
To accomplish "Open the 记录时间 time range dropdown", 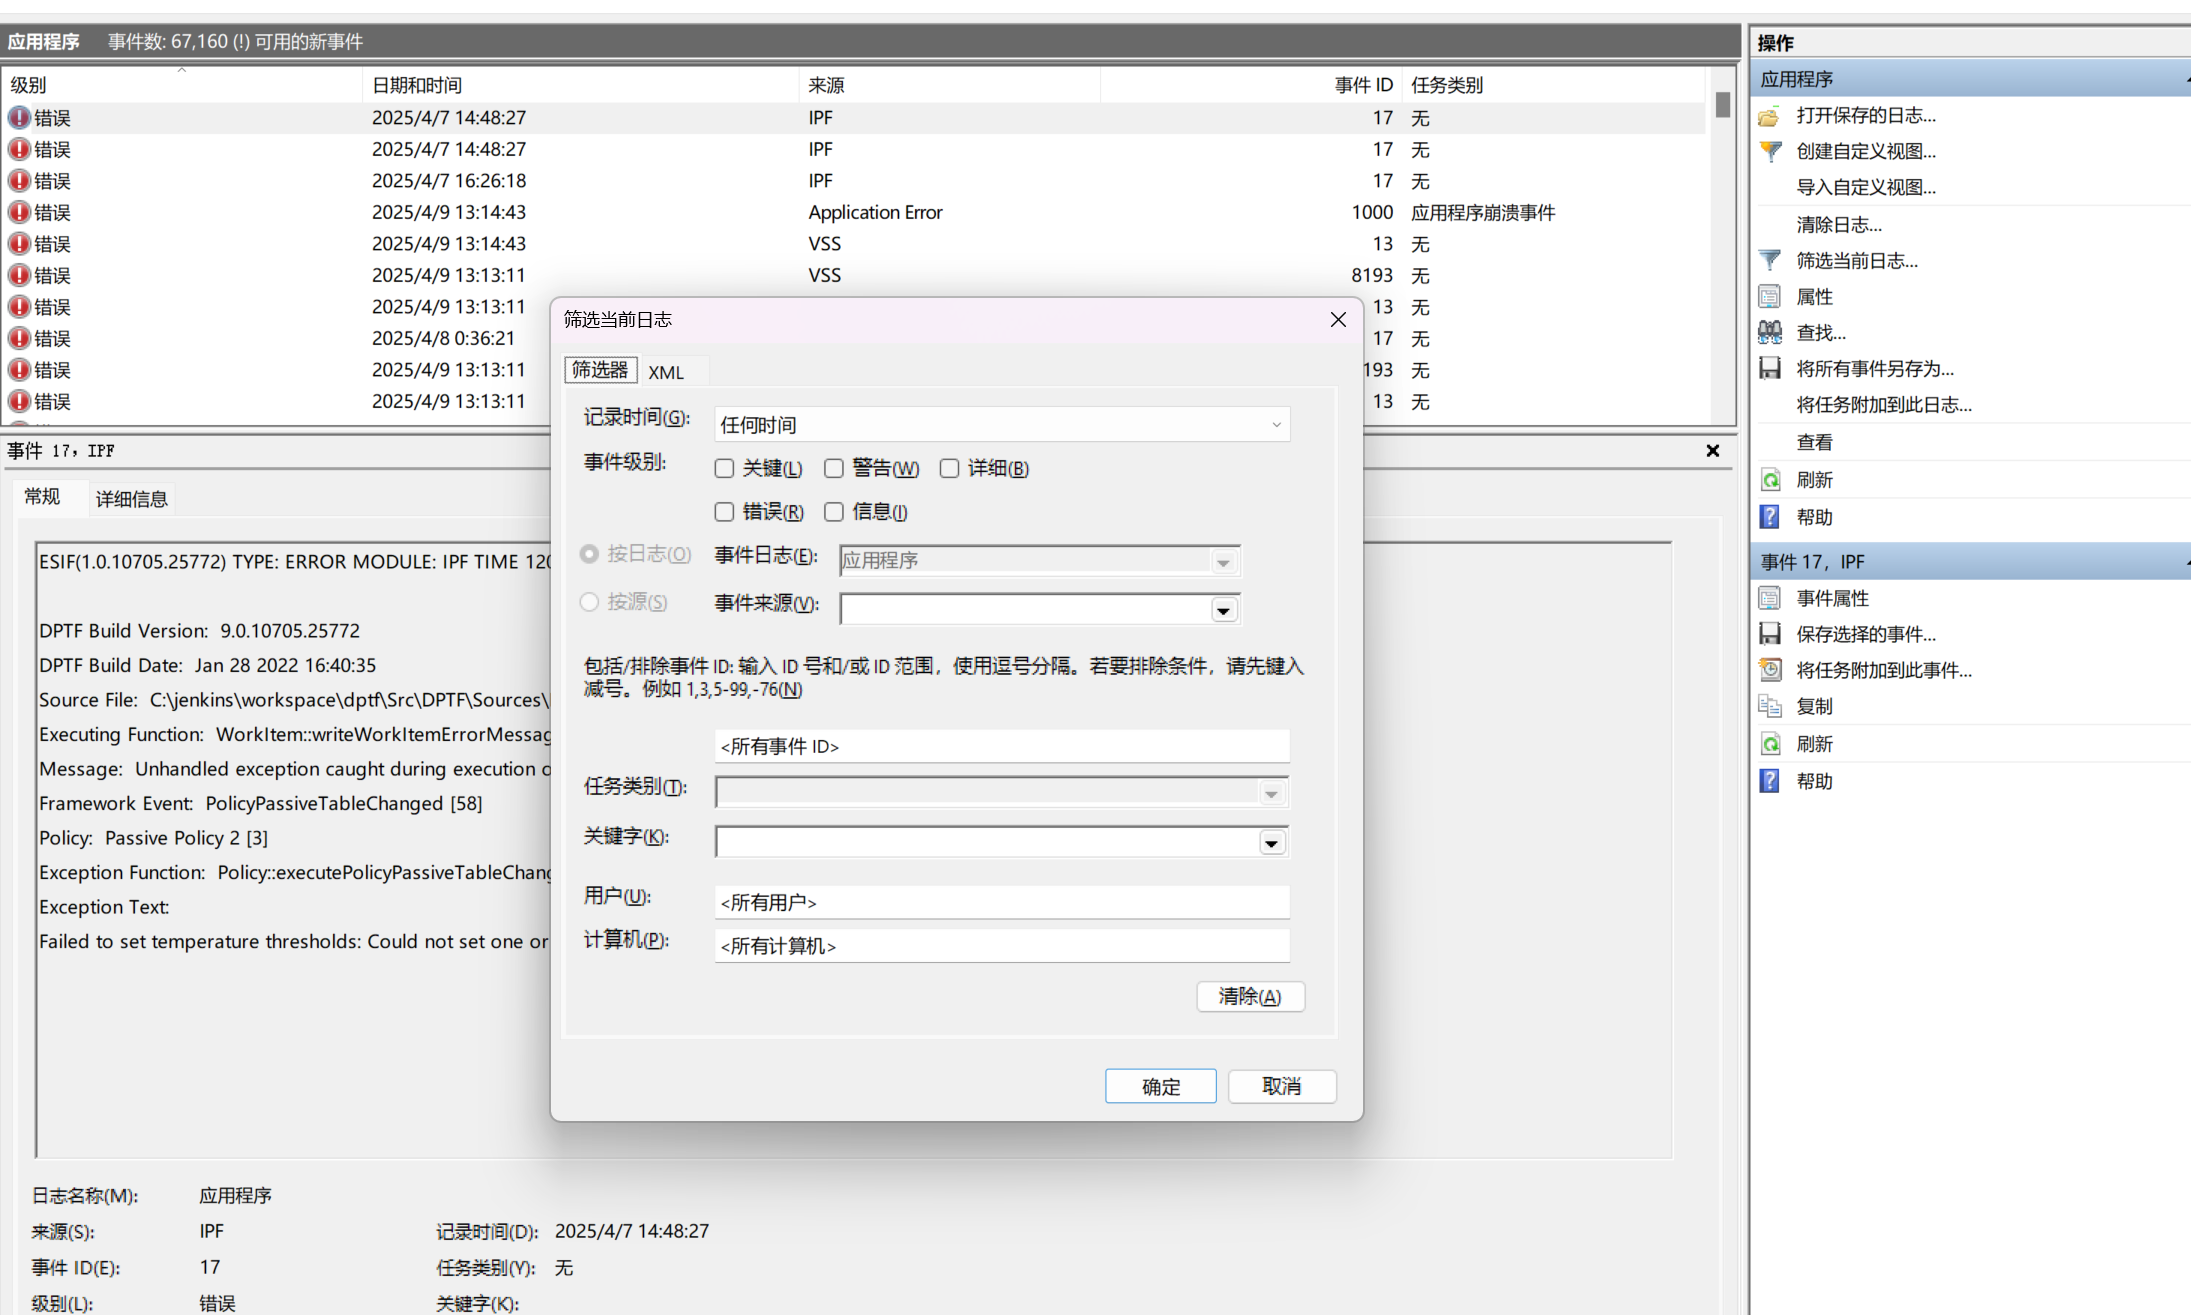I will click(x=1001, y=425).
